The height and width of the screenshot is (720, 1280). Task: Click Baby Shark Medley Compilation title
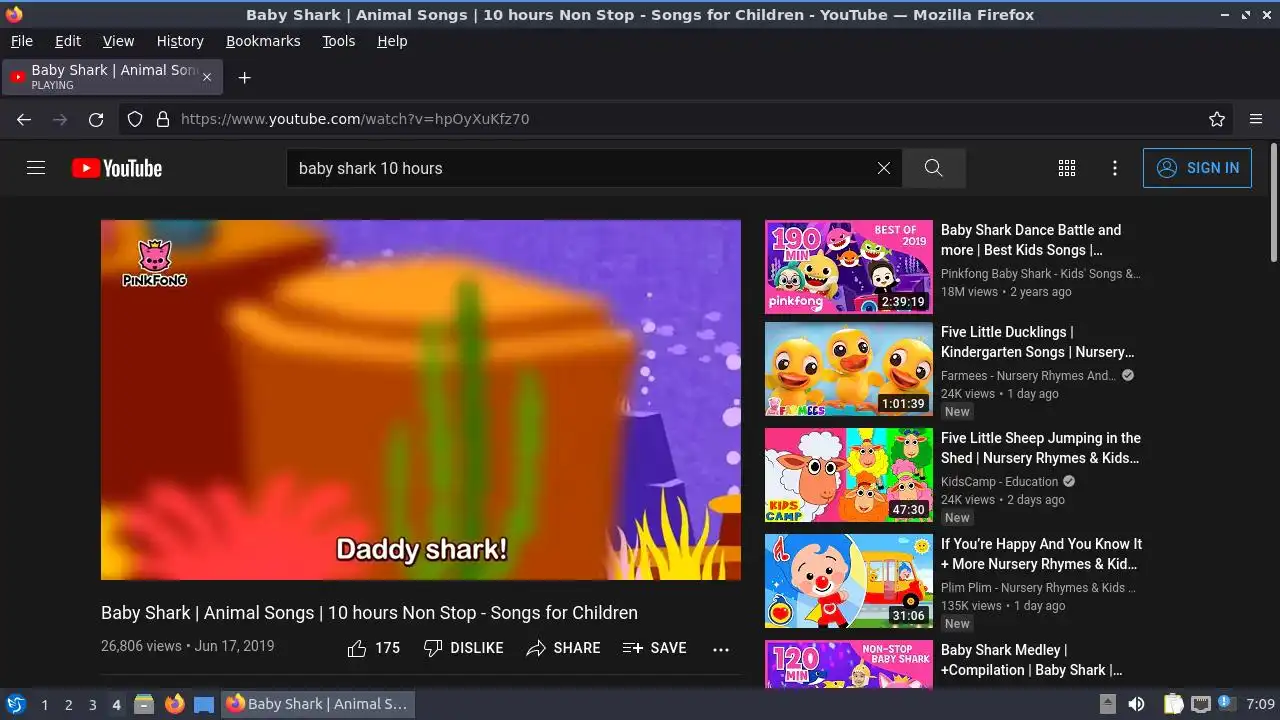[x=1032, y=660]
